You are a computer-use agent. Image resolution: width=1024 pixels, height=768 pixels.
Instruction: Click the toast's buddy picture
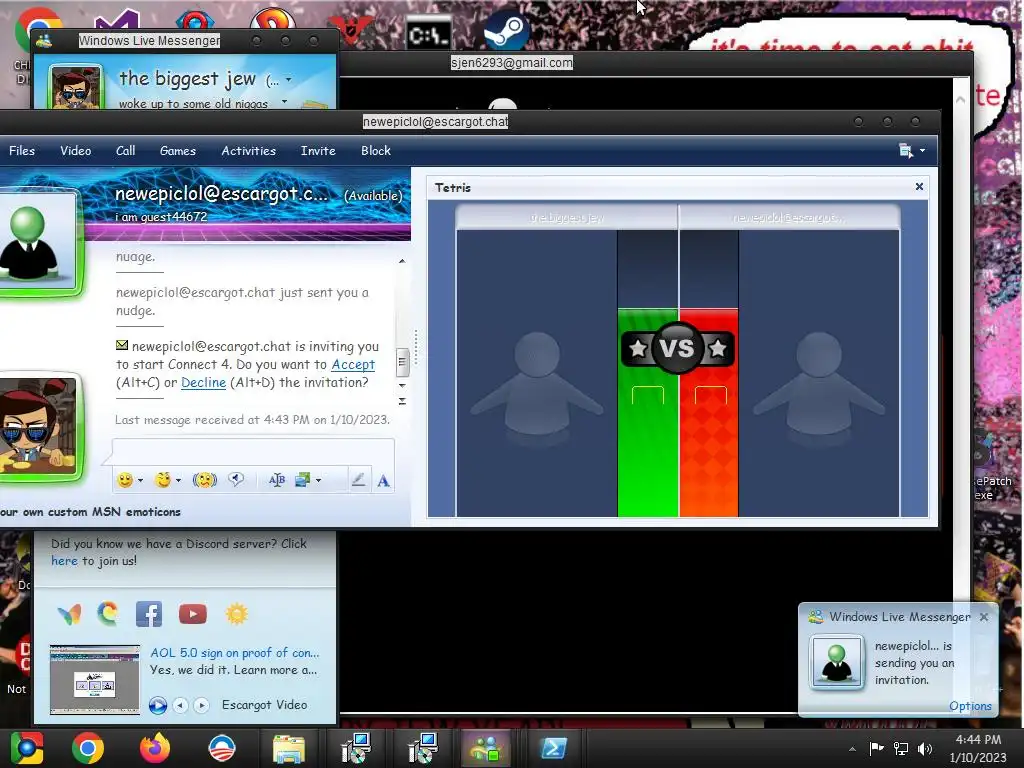tap(837, 662)
